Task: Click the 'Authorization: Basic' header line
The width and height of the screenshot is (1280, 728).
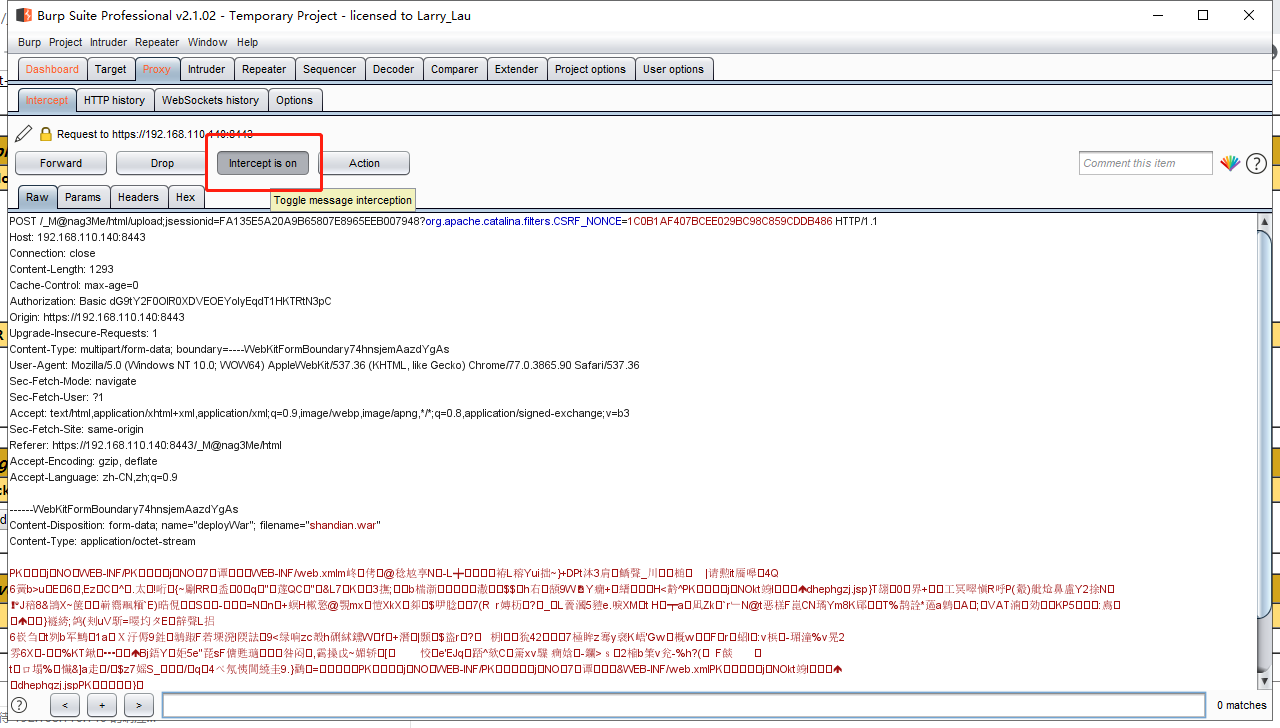Action: [170, 301]
